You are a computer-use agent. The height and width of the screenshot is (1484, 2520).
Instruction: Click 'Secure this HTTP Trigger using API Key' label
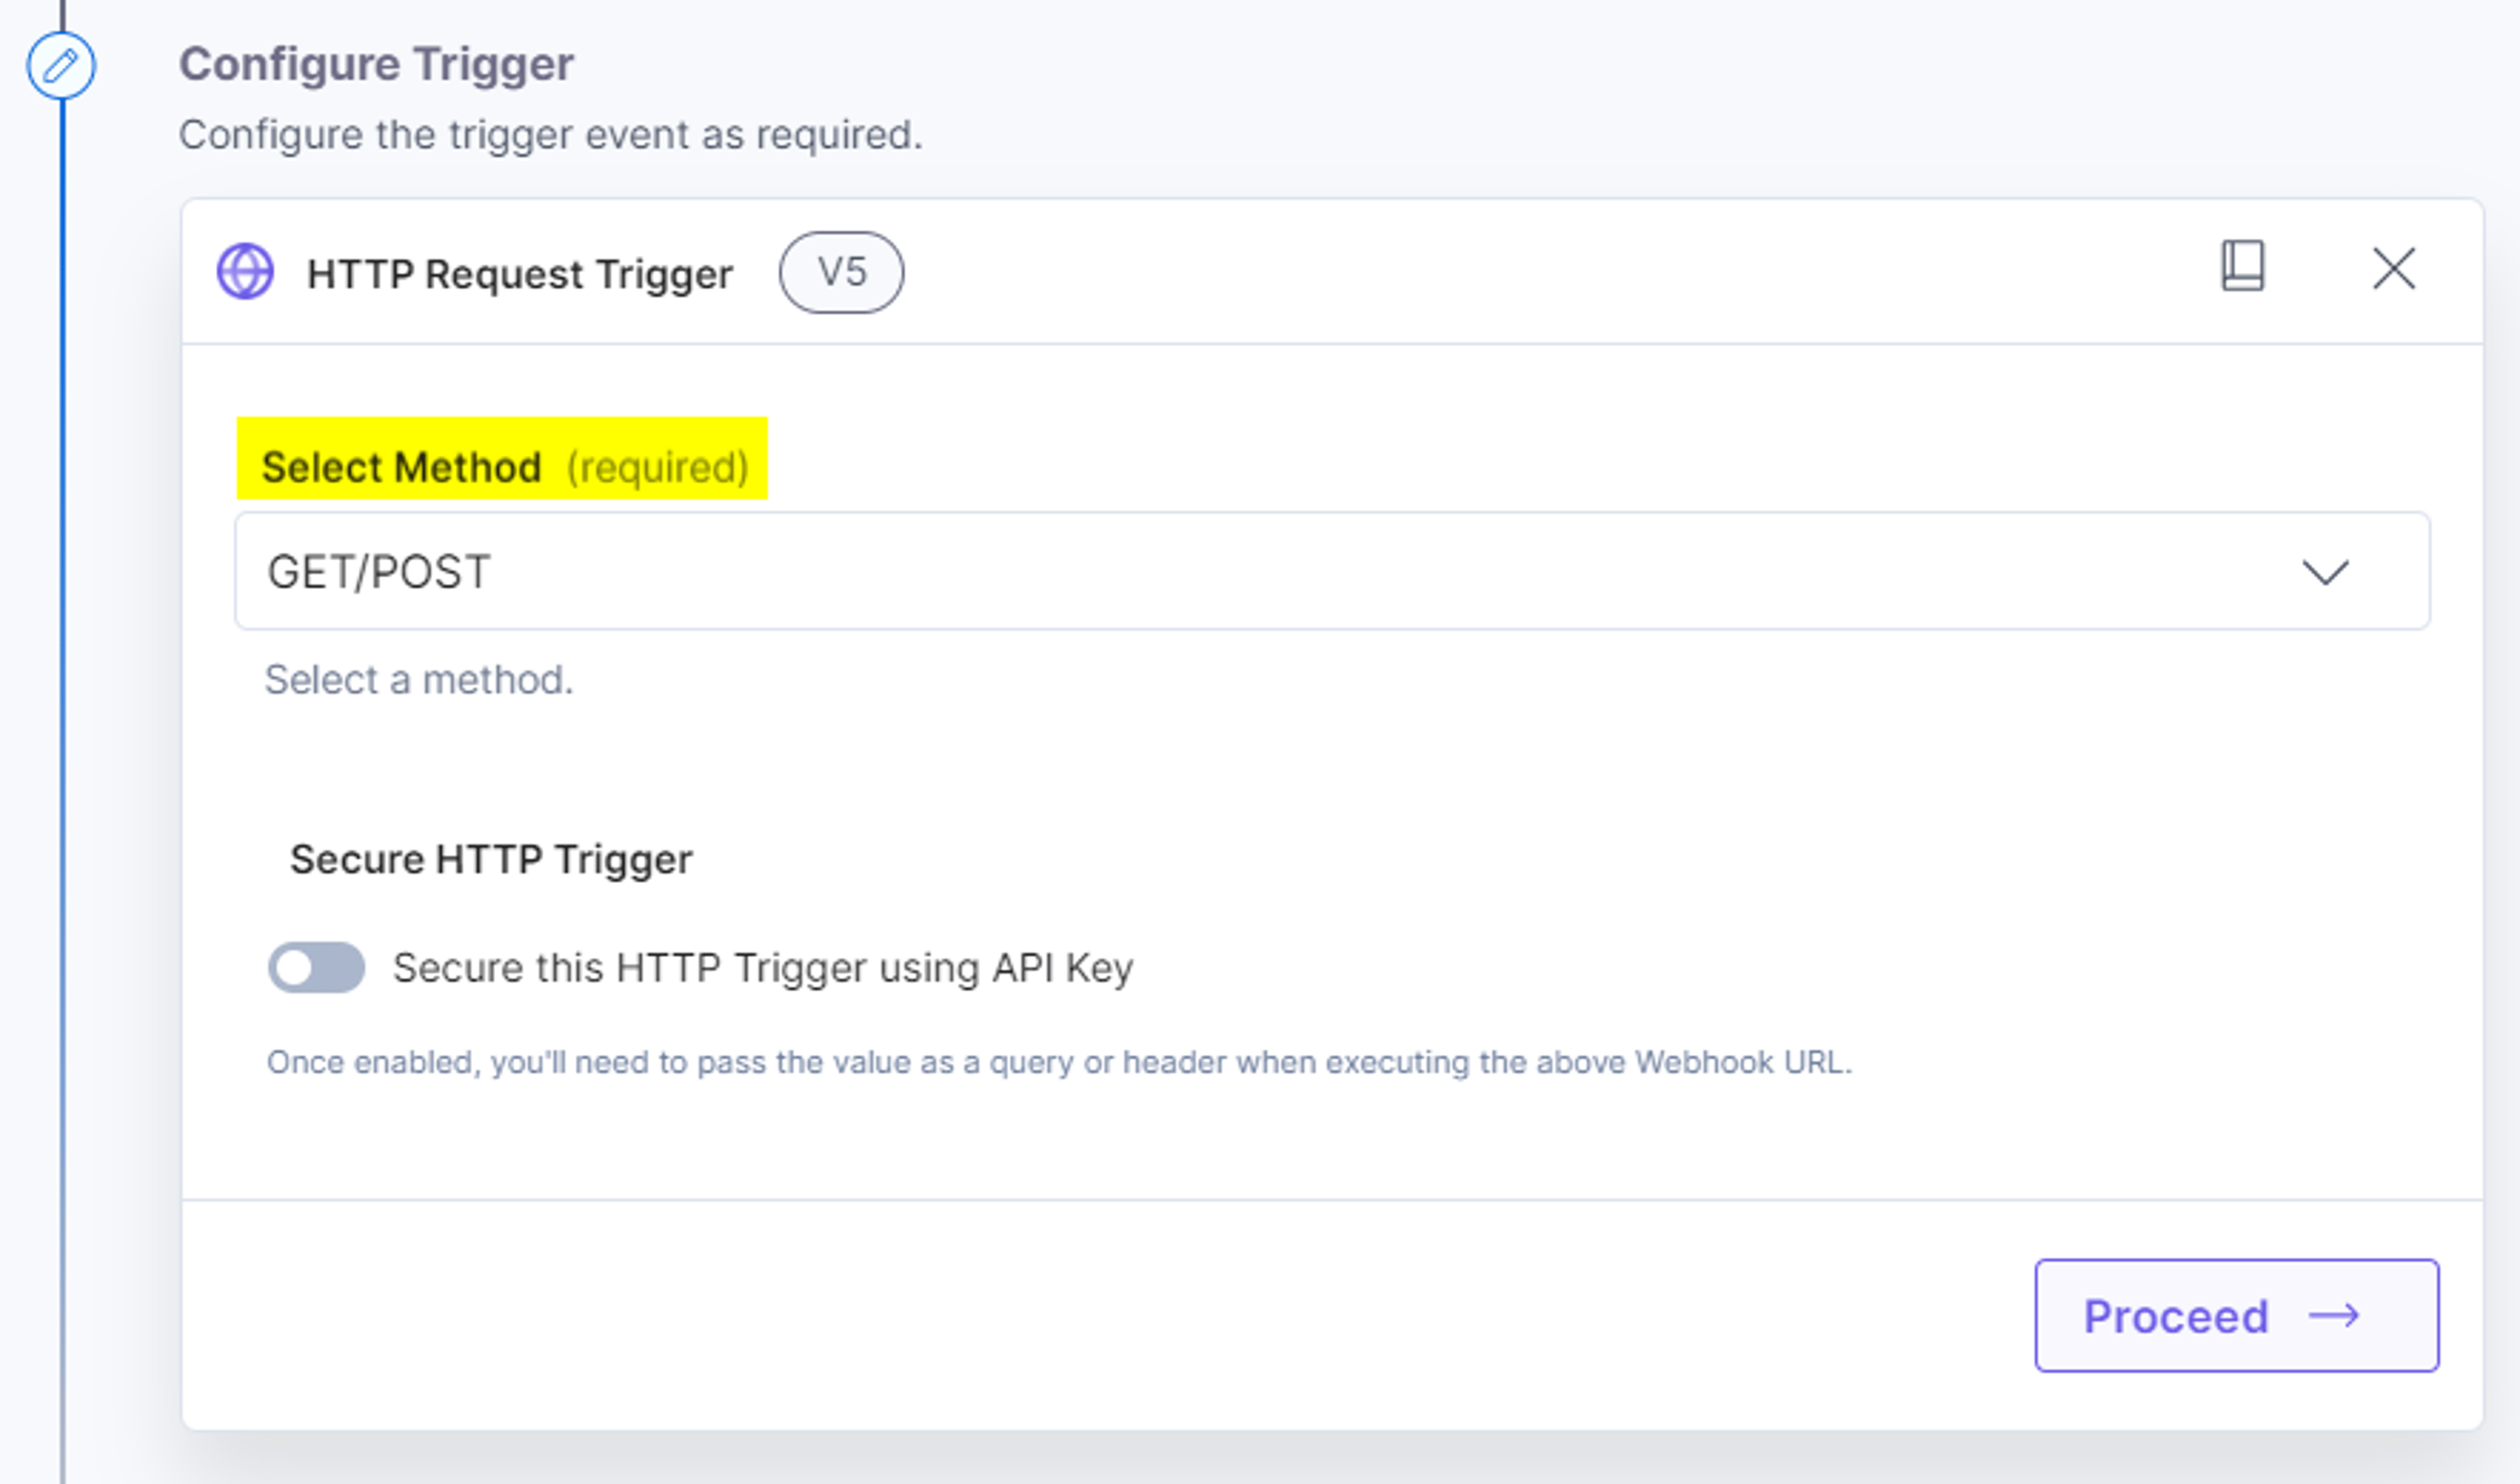point(763,968)
